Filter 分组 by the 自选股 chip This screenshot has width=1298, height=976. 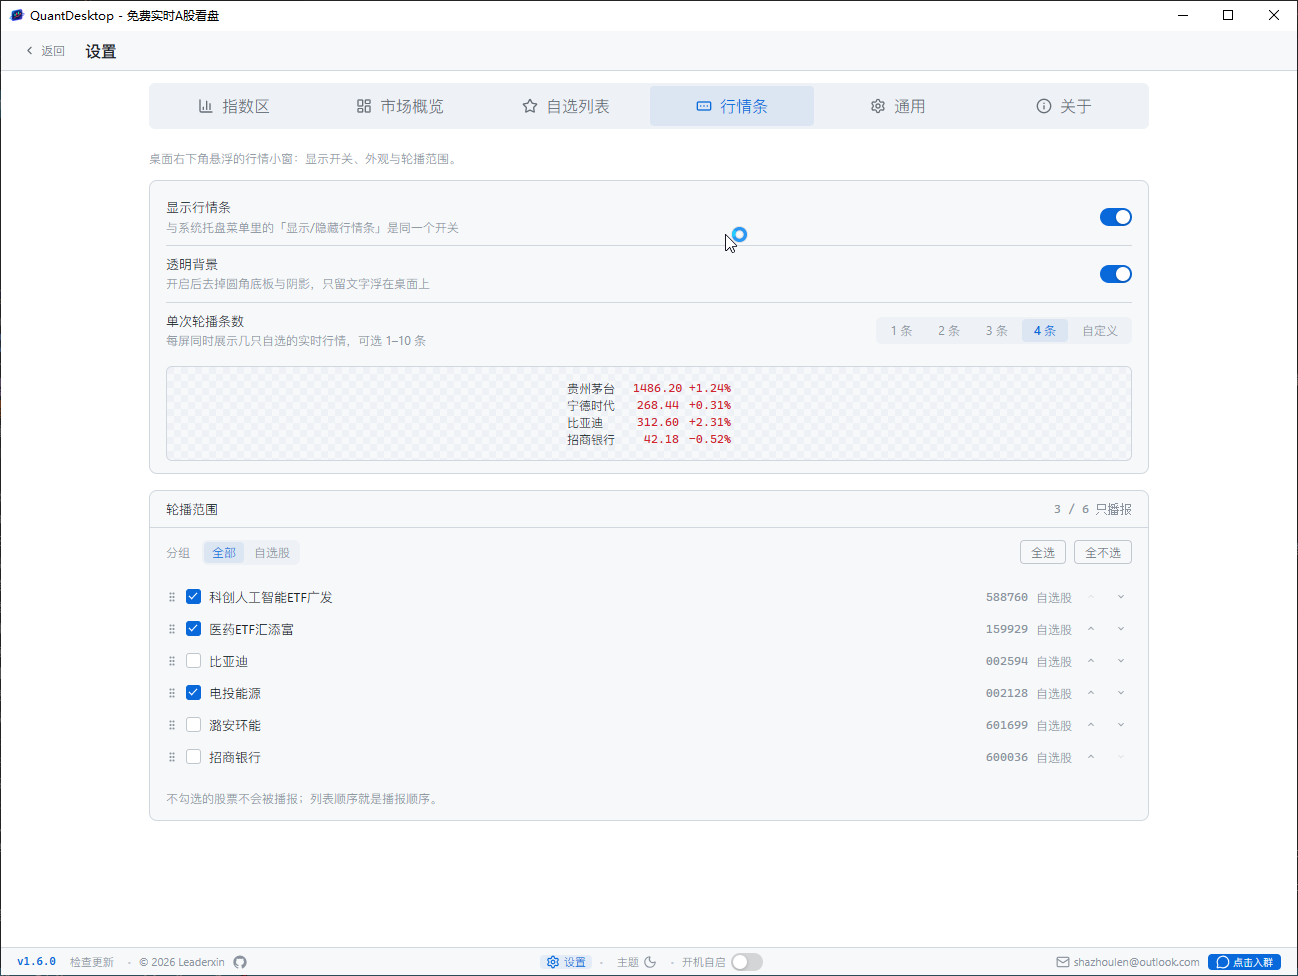click(272, 552)
